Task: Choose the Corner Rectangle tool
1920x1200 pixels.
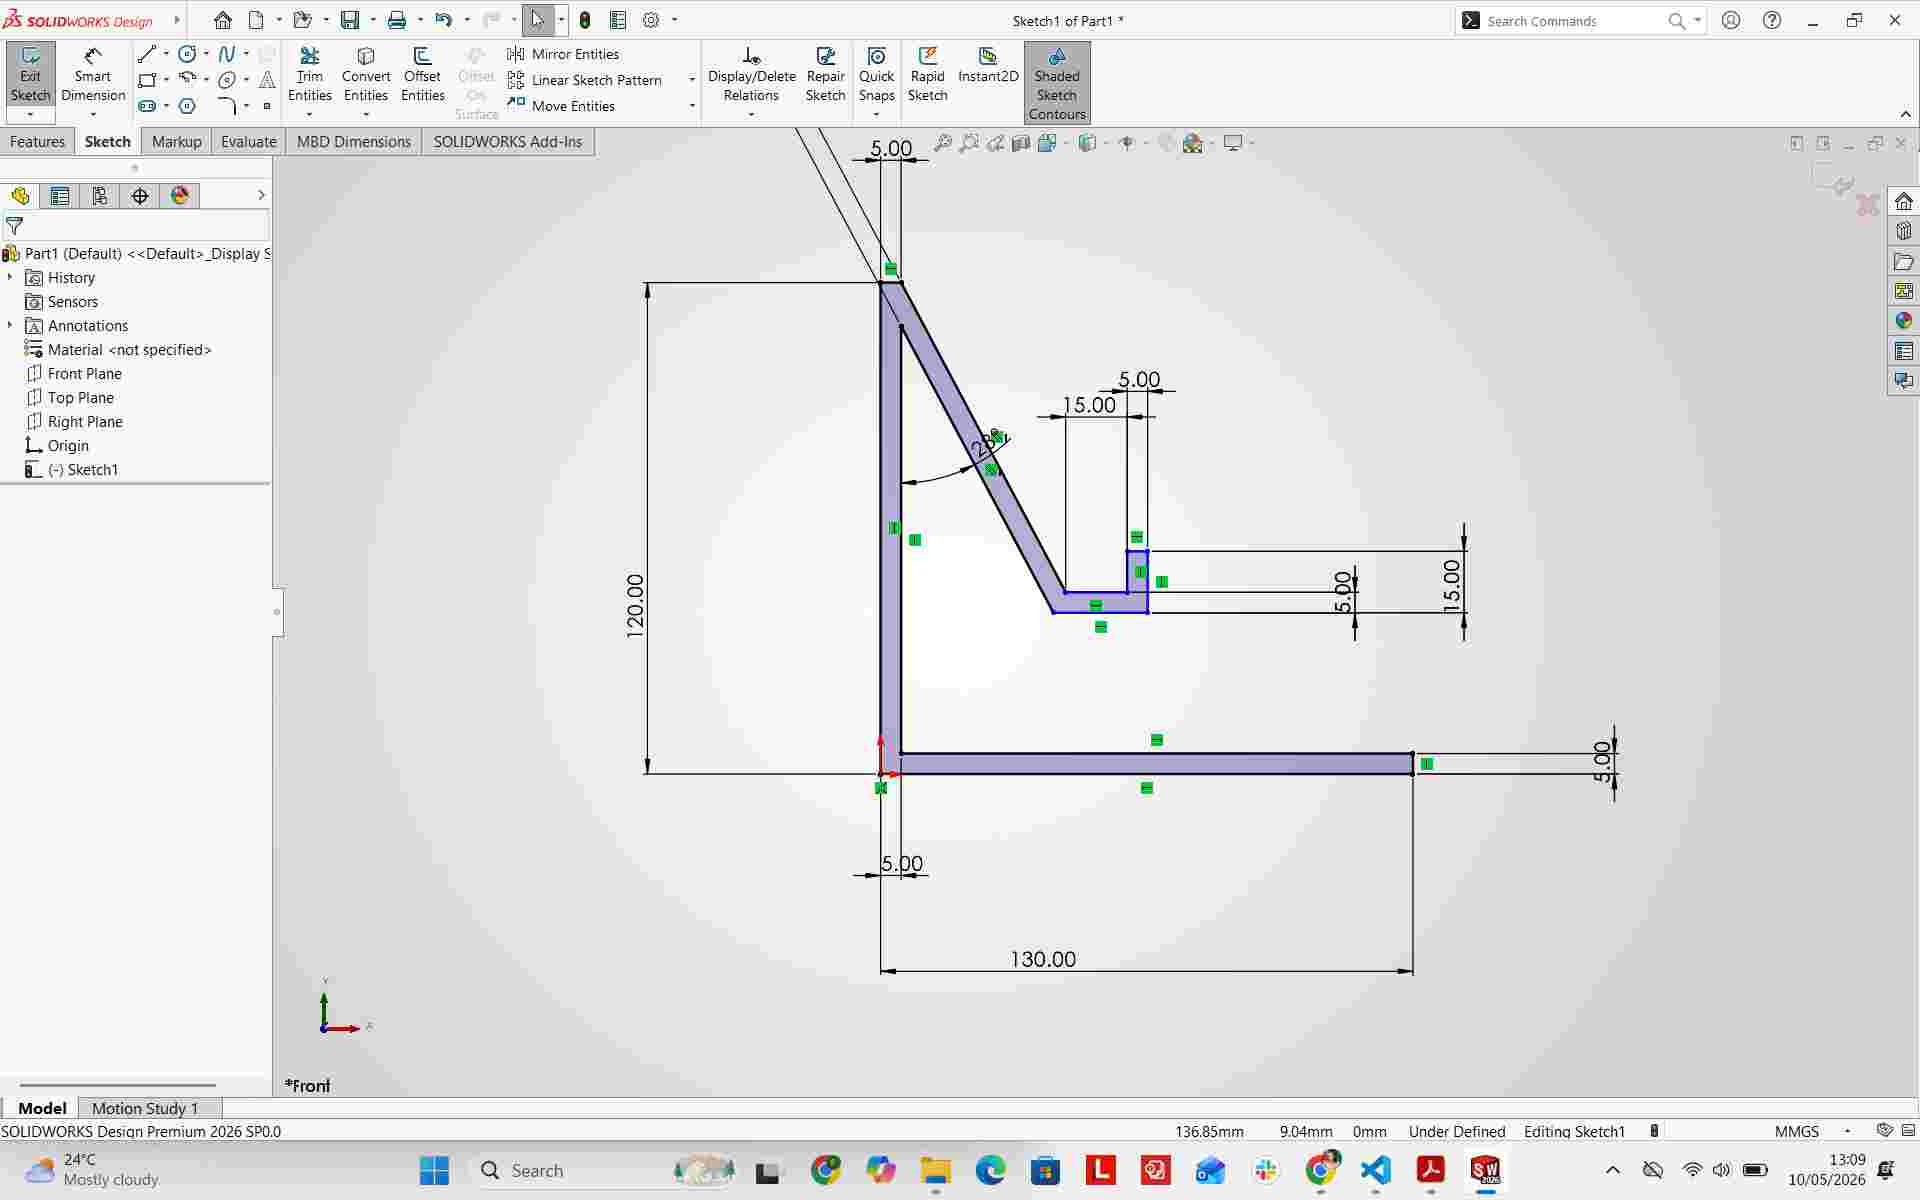Action: [147, 80]
